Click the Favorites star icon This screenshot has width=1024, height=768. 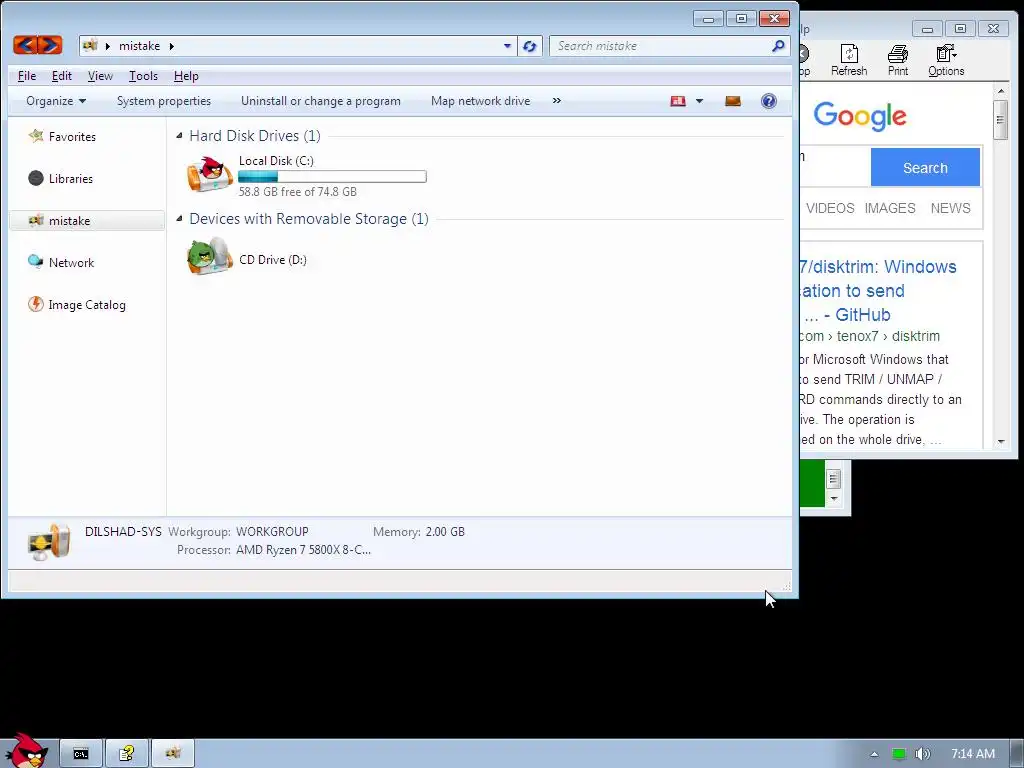pos(36,136)
